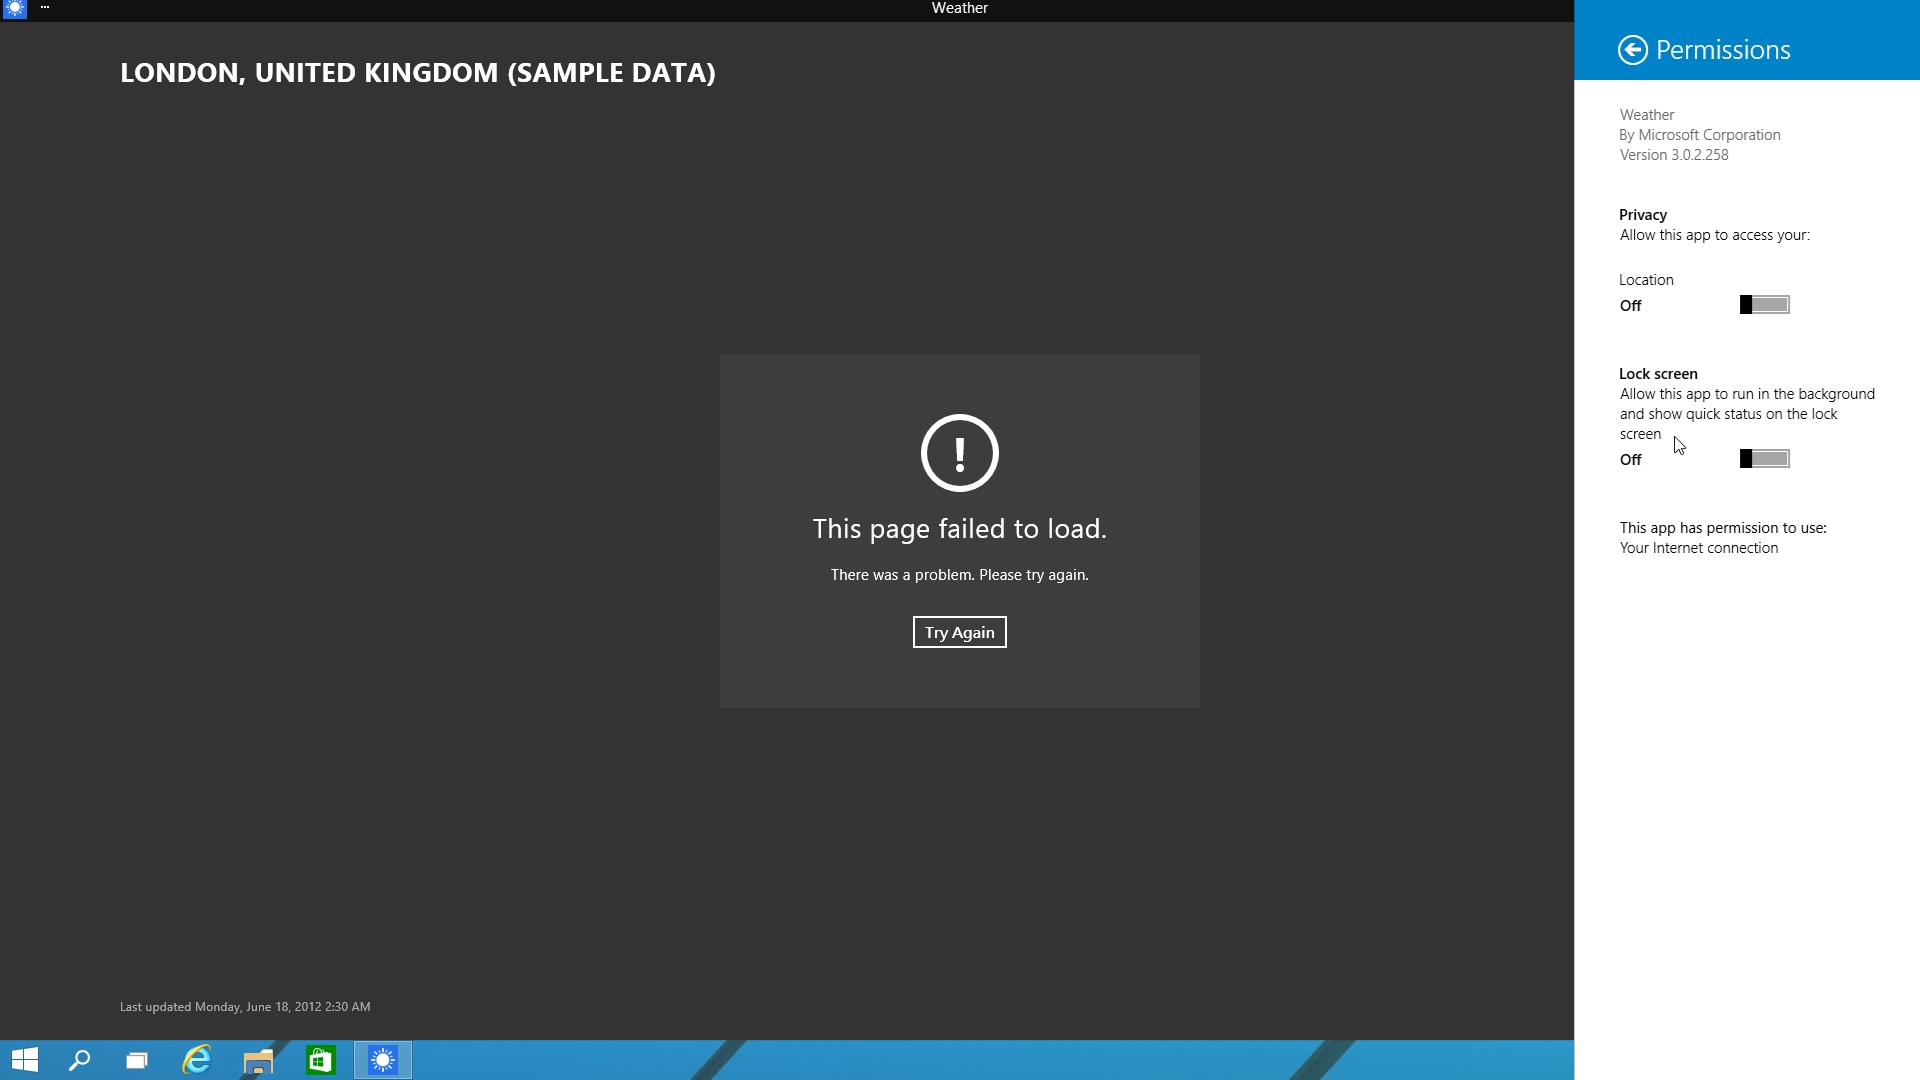Click 'Allow this app to access your:' text
Viewport: 1920px width, 1080px height.
pyautogui.click(x=1714, y=235)
